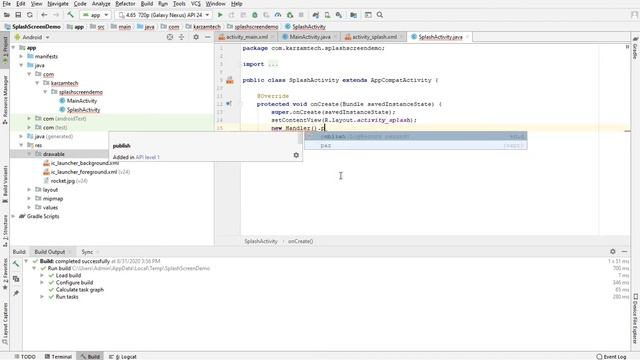Expand the manifests folder
The height and width of the screenshot is (360, 640).
coord(21,56)
